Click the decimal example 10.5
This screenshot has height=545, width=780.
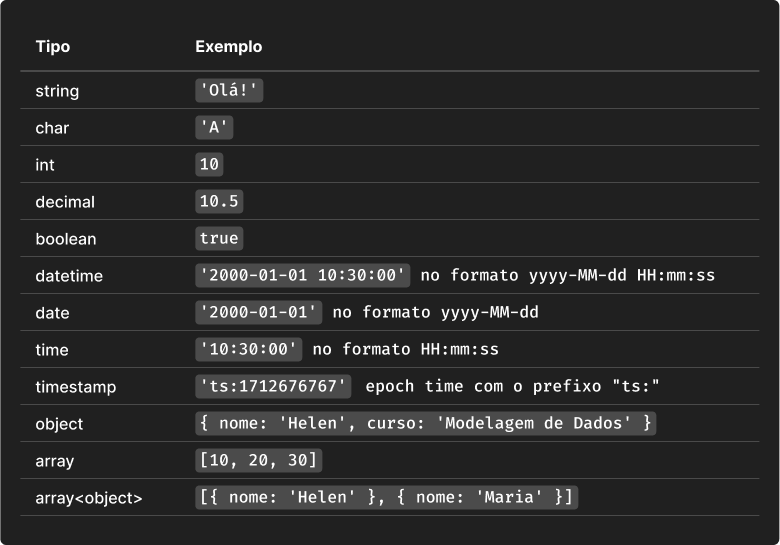point(219,202)
